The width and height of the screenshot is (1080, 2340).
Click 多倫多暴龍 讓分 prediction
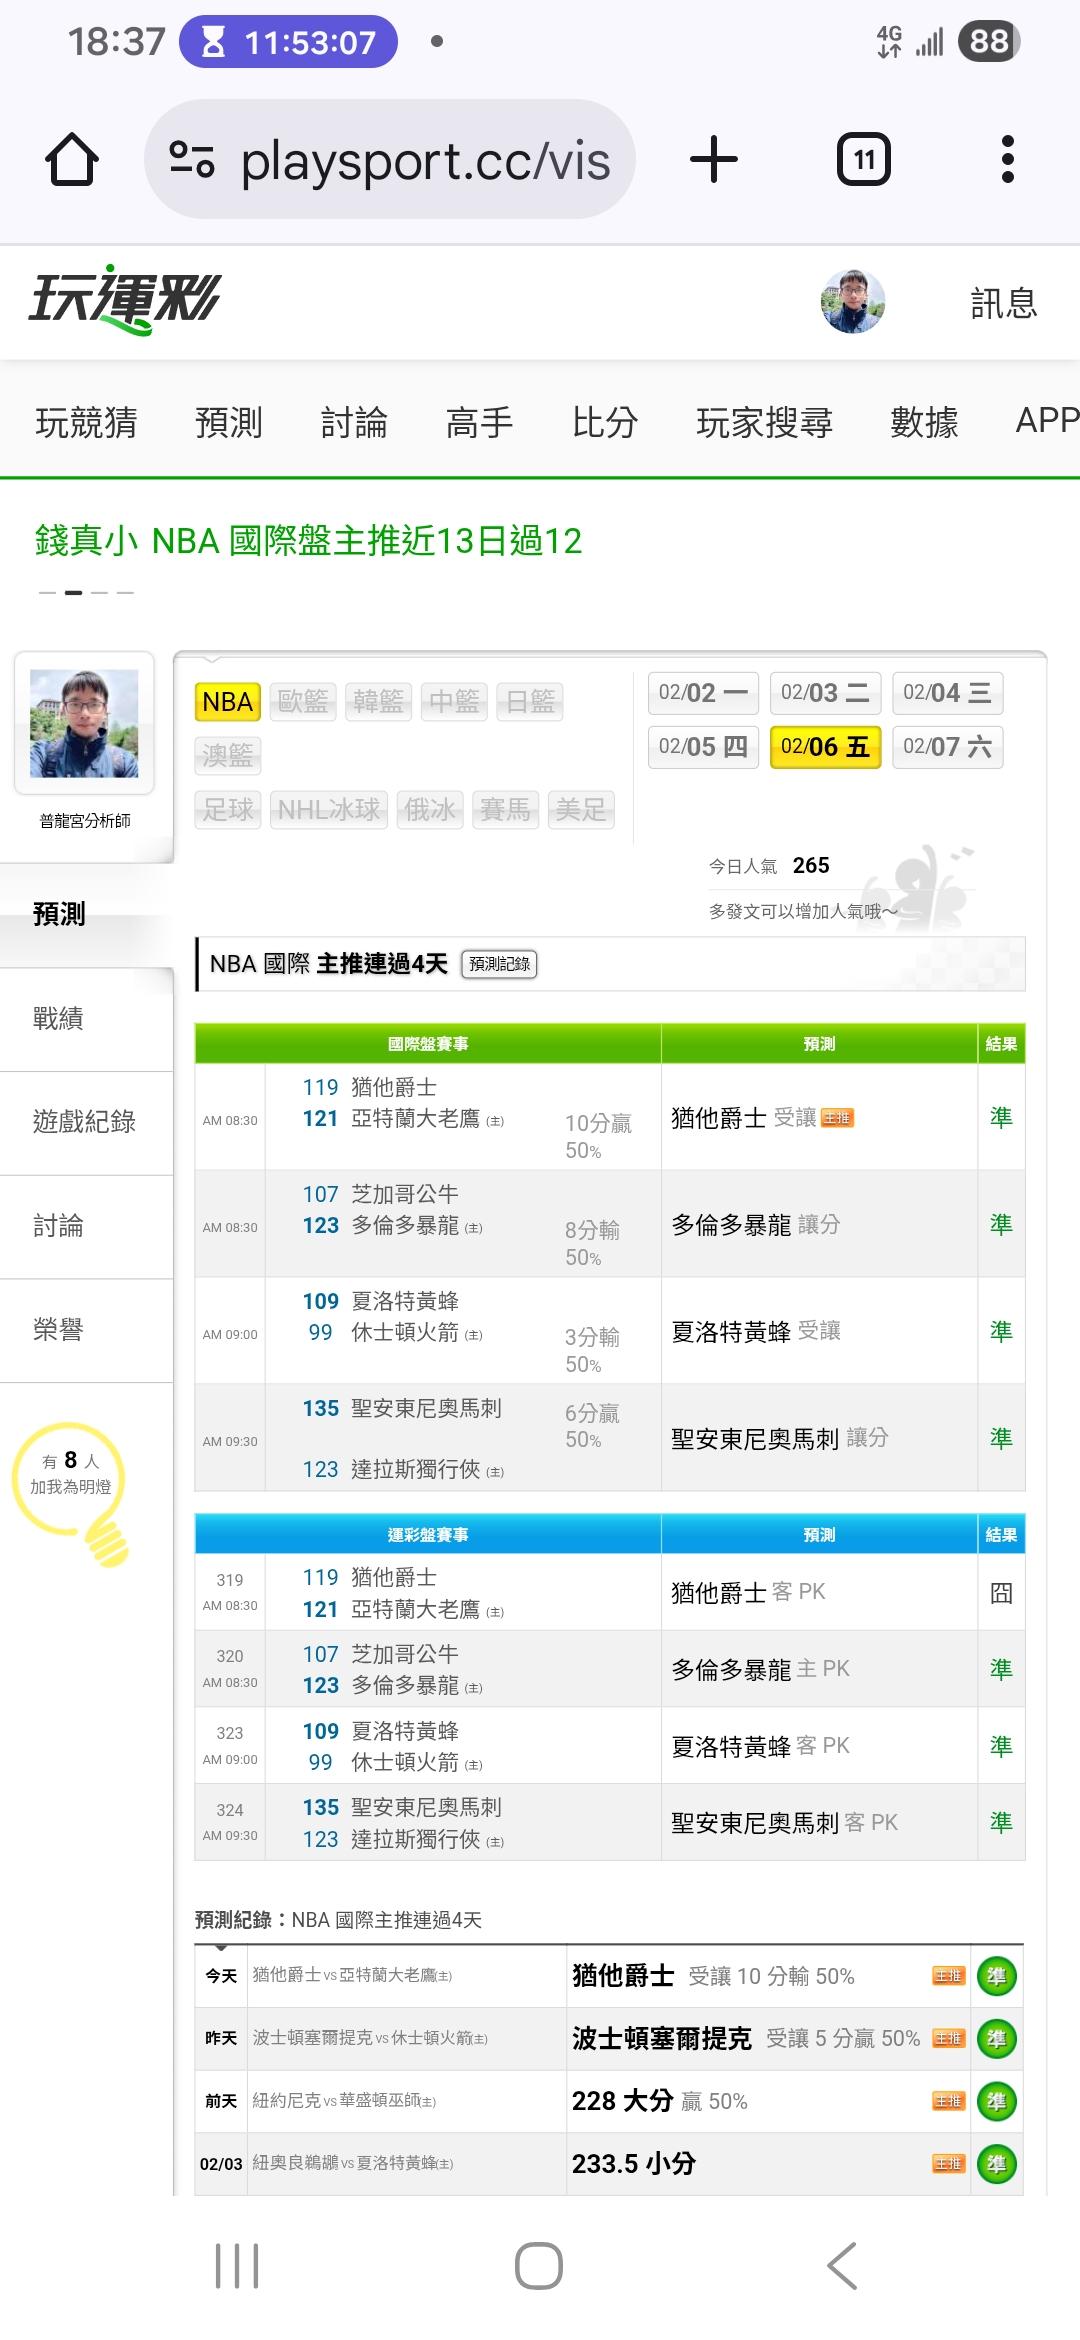(755, 1225)
